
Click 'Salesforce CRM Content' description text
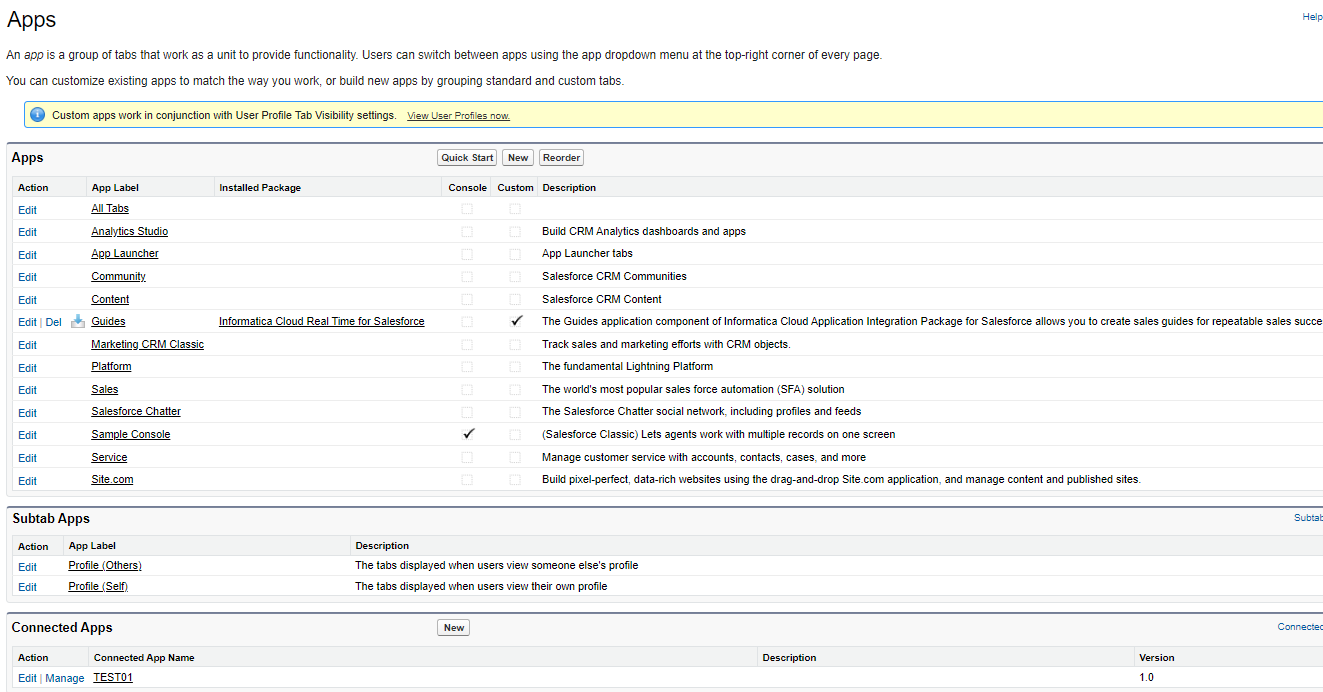tap(602, 299)
